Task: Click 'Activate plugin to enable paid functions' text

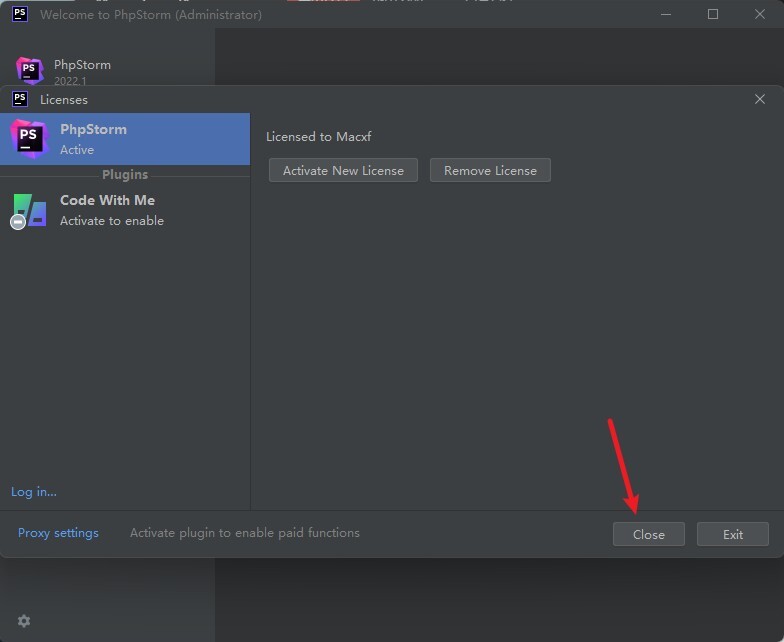Action: point(244,533)
